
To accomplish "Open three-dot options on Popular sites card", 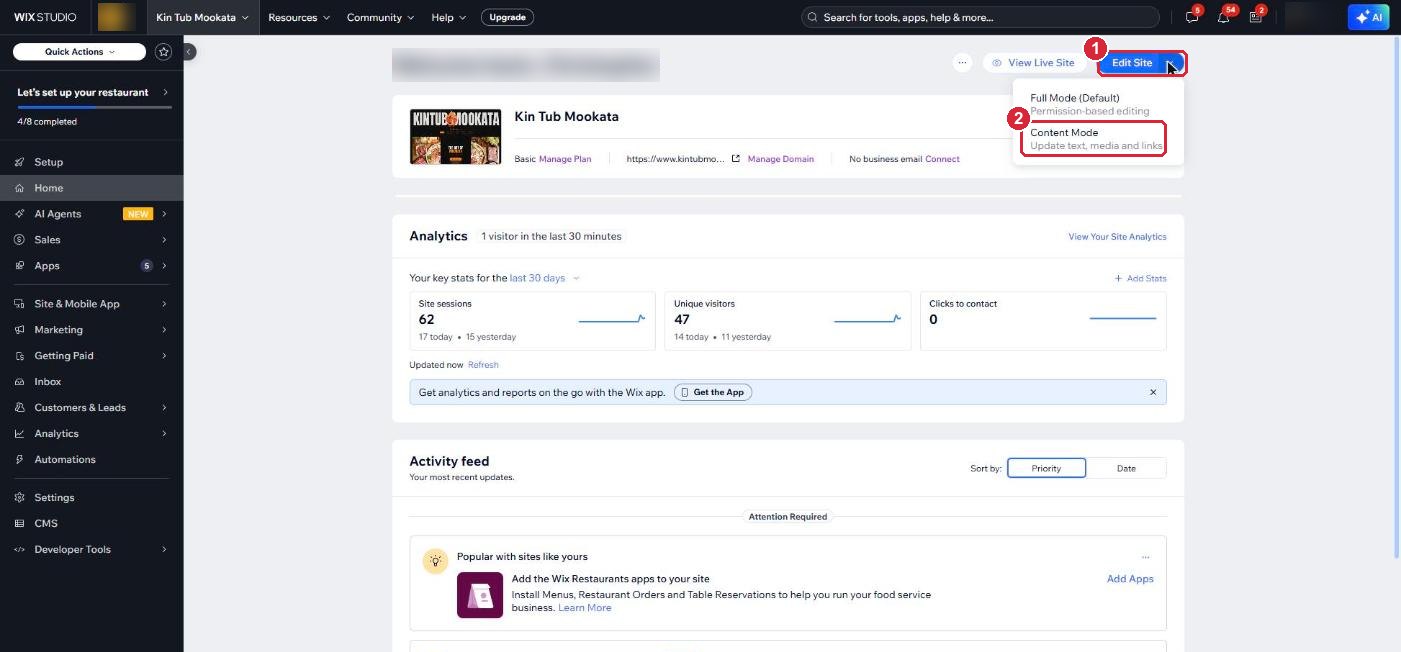I will tap(1145, 557).
